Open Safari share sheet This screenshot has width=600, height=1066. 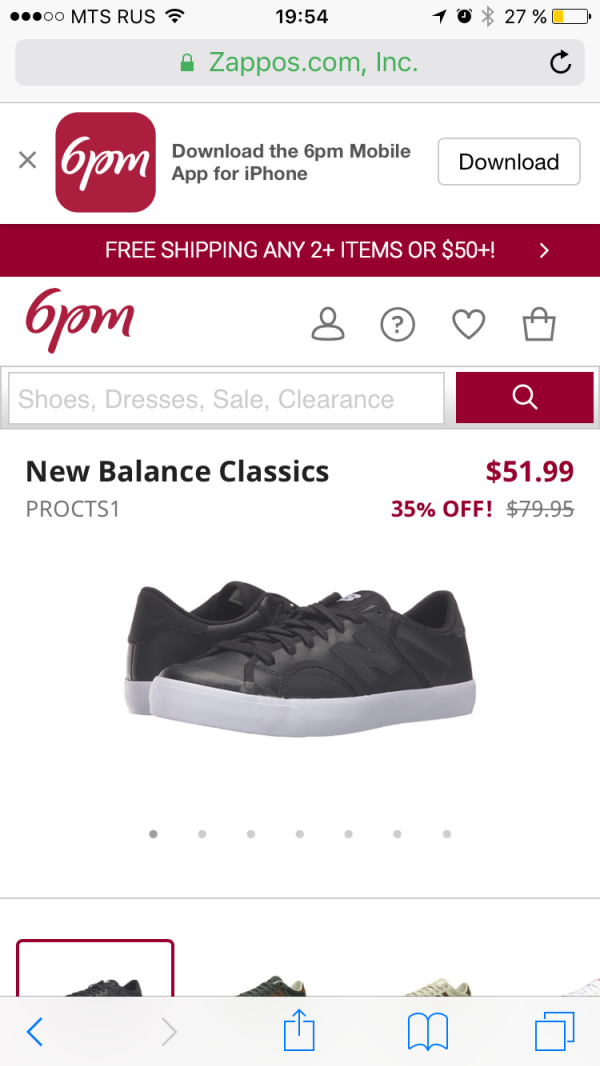click(299, 1030)
